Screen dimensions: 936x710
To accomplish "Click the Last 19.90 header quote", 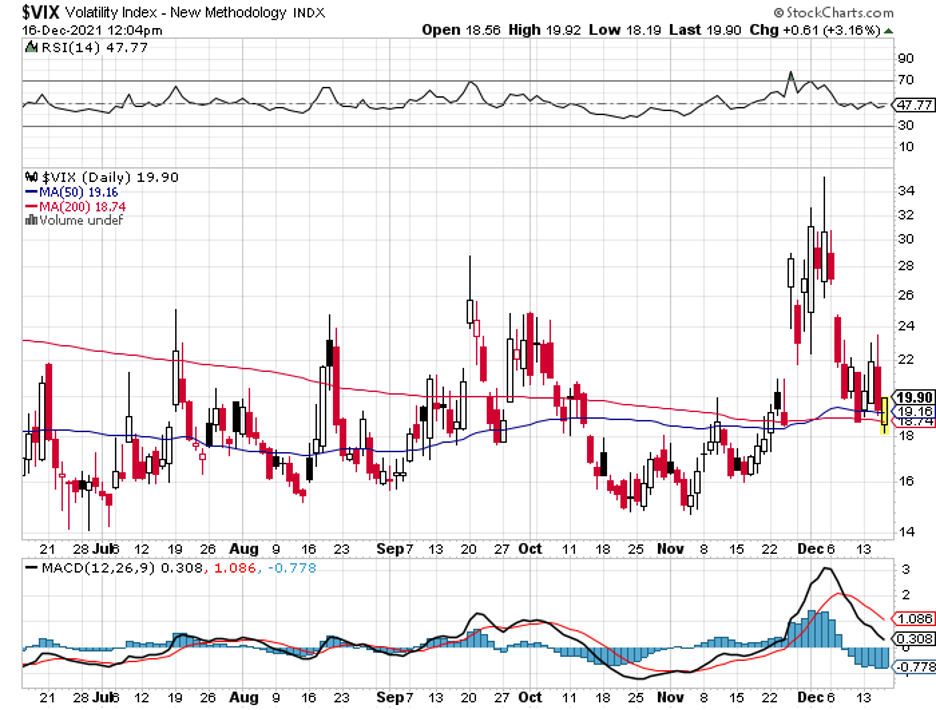I will click(705, 30).
